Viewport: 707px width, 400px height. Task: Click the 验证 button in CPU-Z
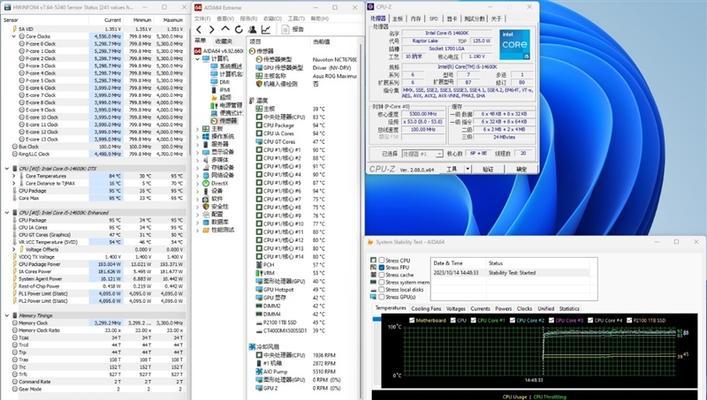[x=488, y=169]
